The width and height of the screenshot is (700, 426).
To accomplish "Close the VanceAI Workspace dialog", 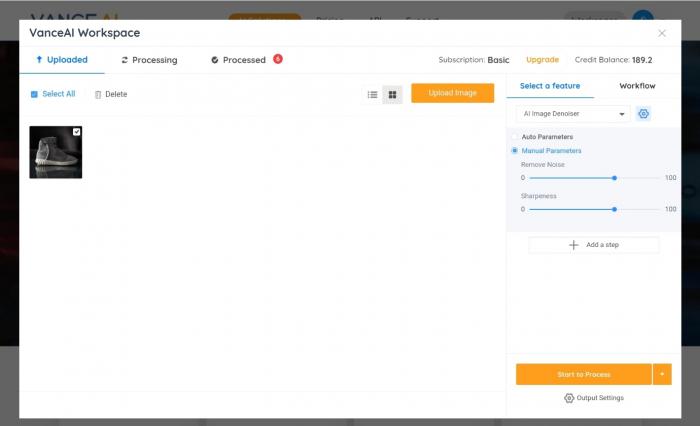I will point(662,33).
